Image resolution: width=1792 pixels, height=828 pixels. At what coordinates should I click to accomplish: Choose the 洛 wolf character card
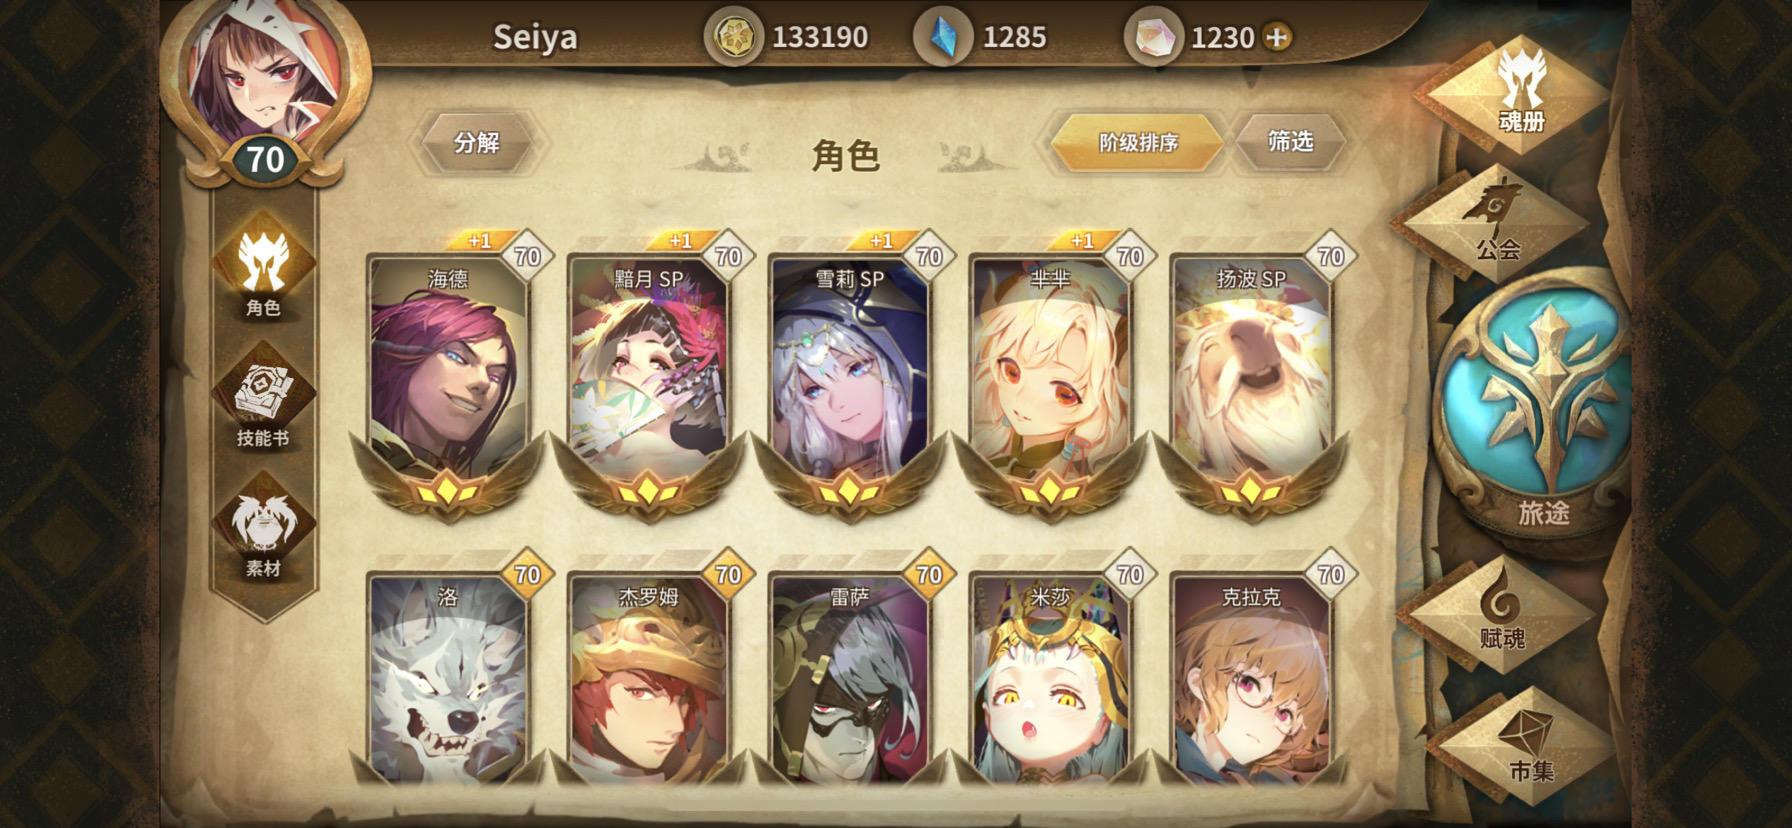pos(448,680)
